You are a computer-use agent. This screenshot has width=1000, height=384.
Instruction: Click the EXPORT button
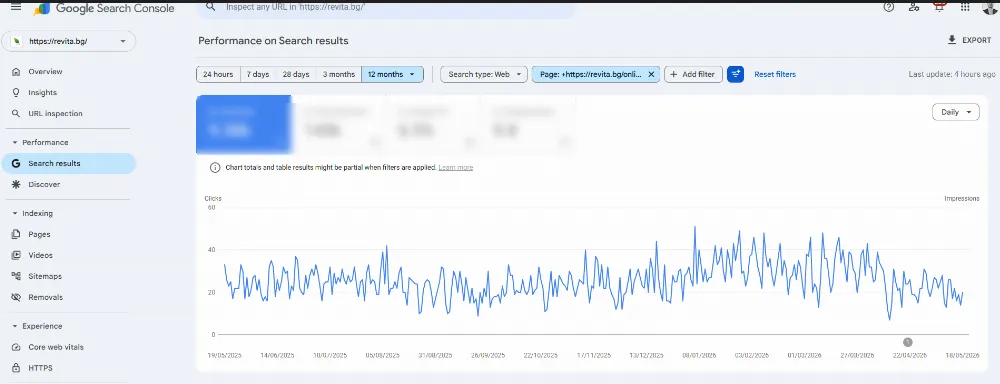(969, 40)
